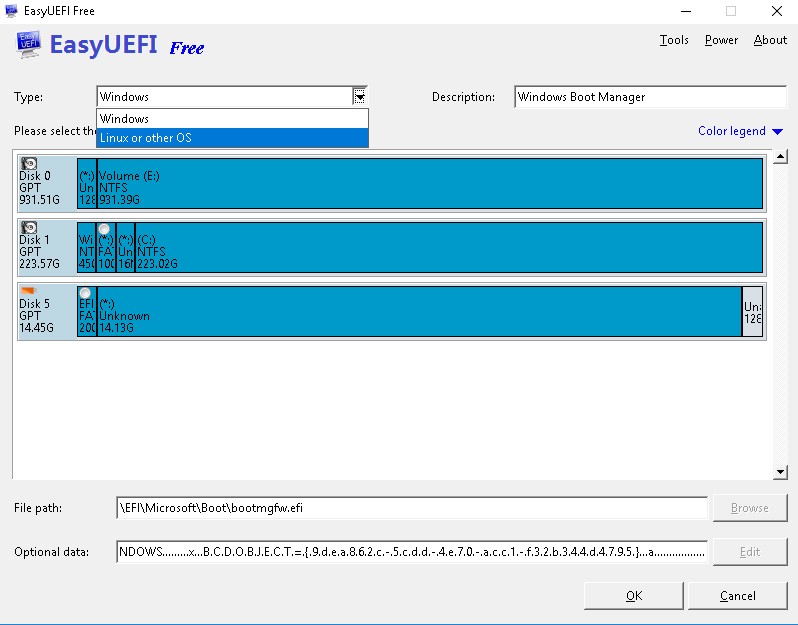This screenshot has width=798, height=625.
Task: Click the Description text field
Action: [650, 97]
